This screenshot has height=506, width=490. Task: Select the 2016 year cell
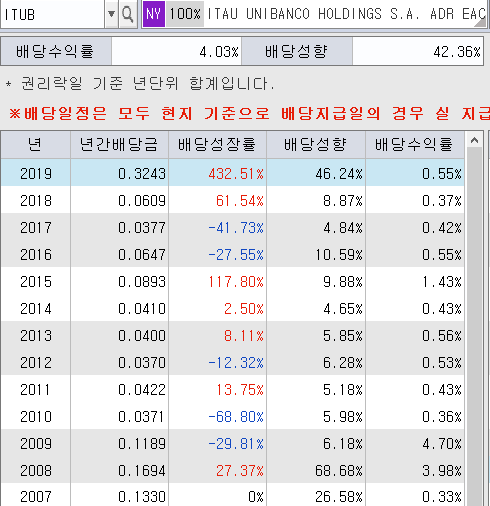[36, 255]
